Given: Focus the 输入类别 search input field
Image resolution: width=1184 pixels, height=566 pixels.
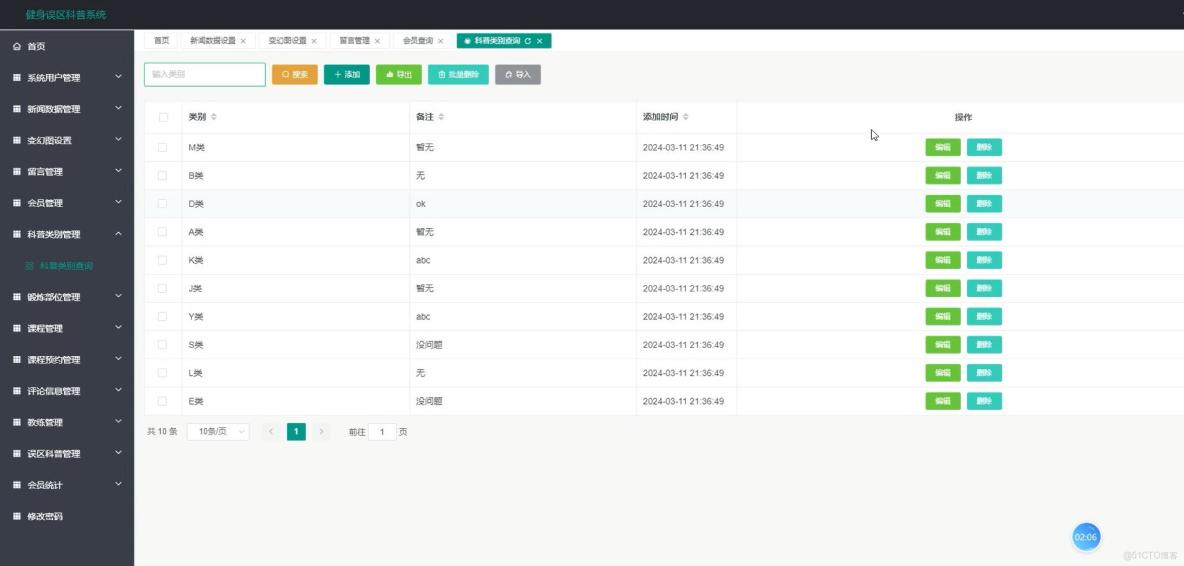Looking at the screenshot, I should (205, 75).
